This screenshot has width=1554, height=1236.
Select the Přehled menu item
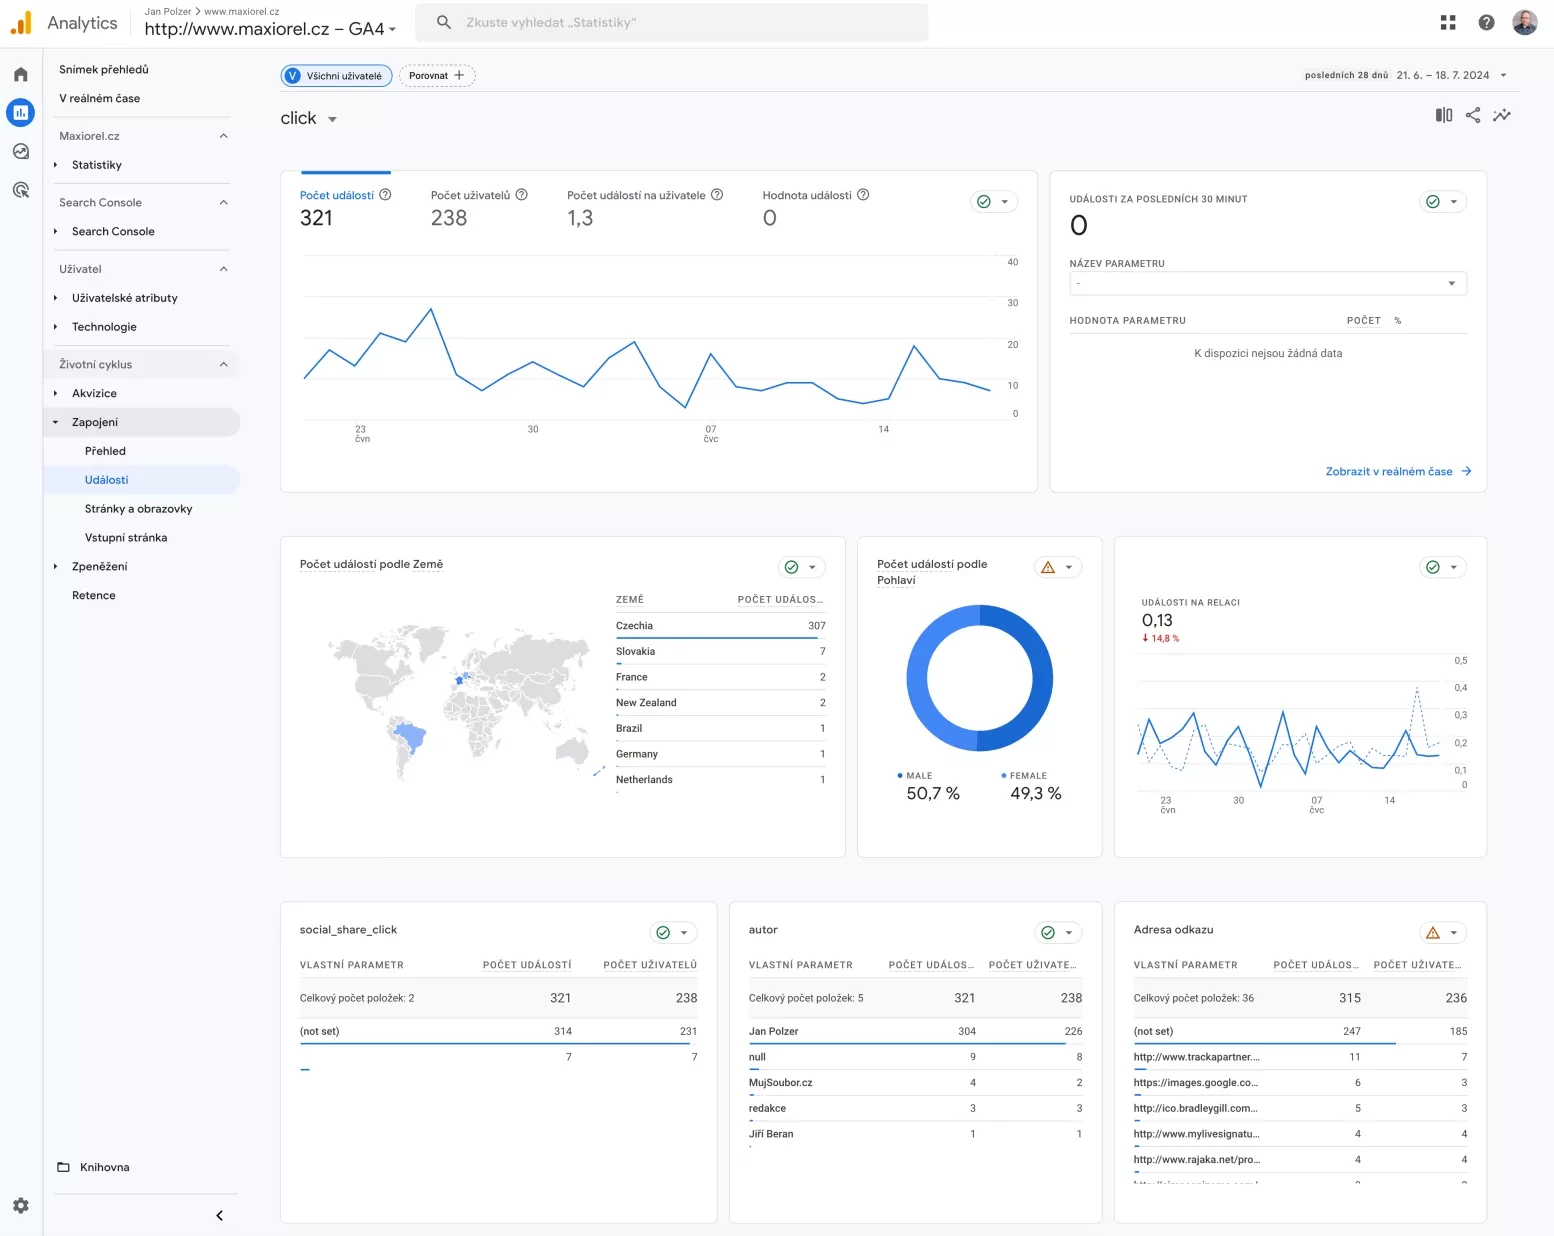pos(105,451)
